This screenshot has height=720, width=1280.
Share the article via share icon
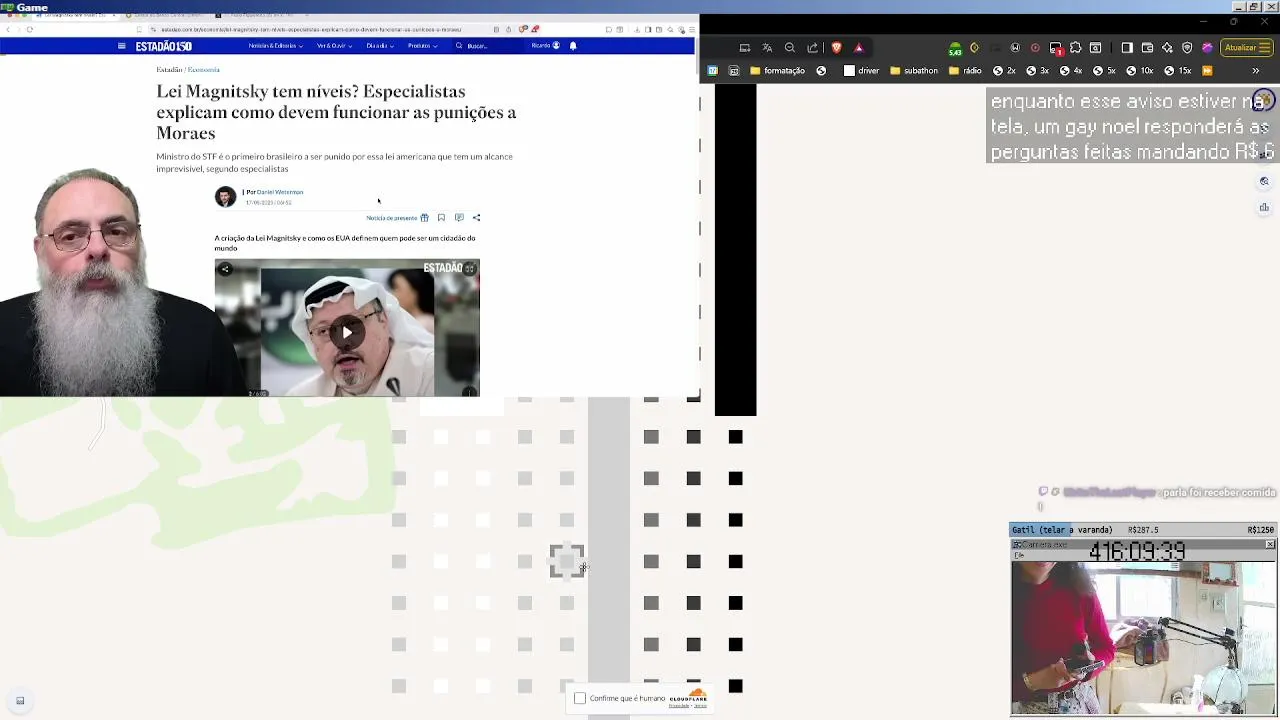click(x=476, y=217)
